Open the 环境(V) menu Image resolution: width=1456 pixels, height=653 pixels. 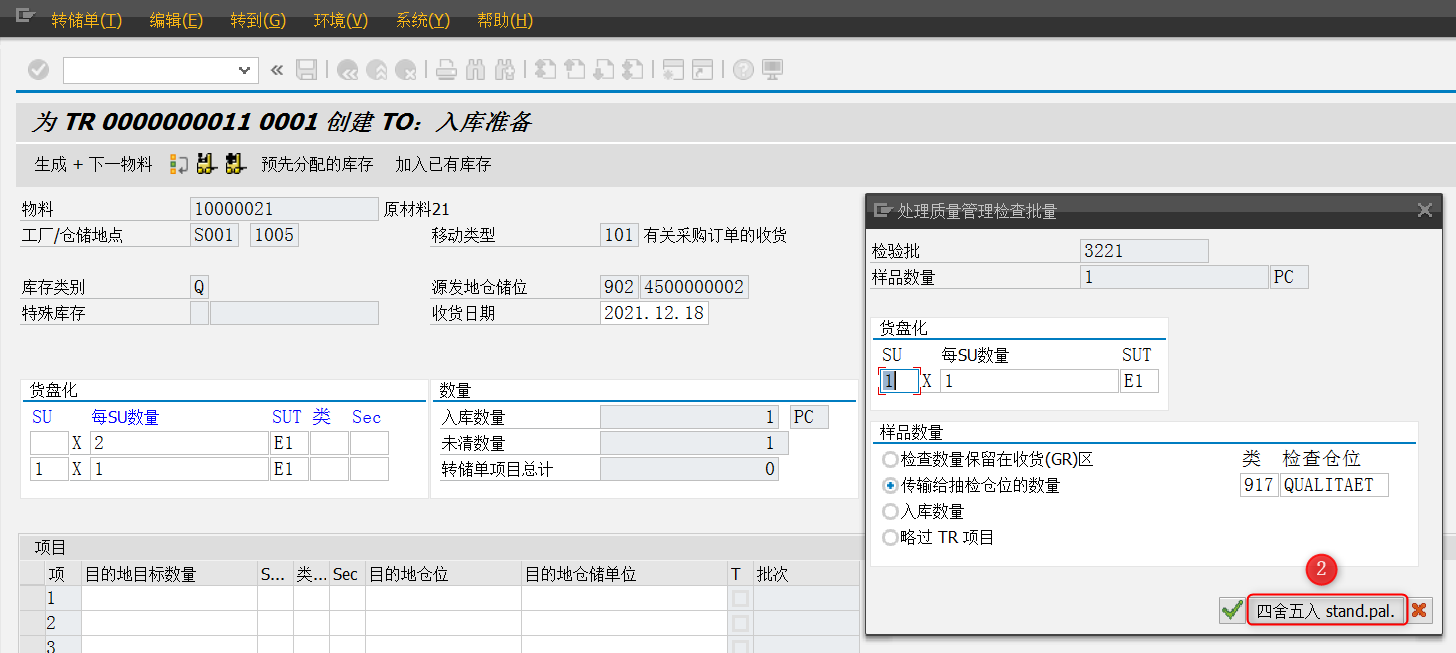[340, 19]
